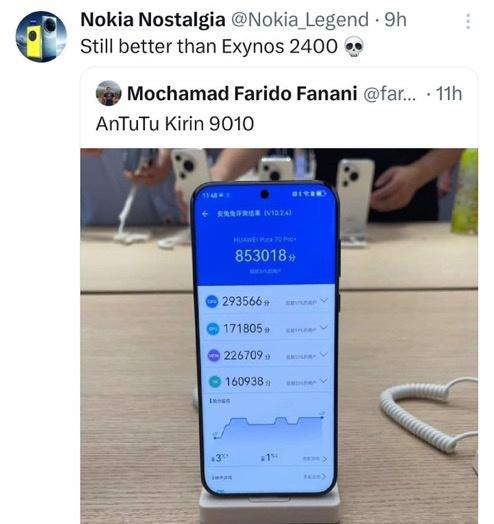Tap blue CPU score icon

click(212, 301)
